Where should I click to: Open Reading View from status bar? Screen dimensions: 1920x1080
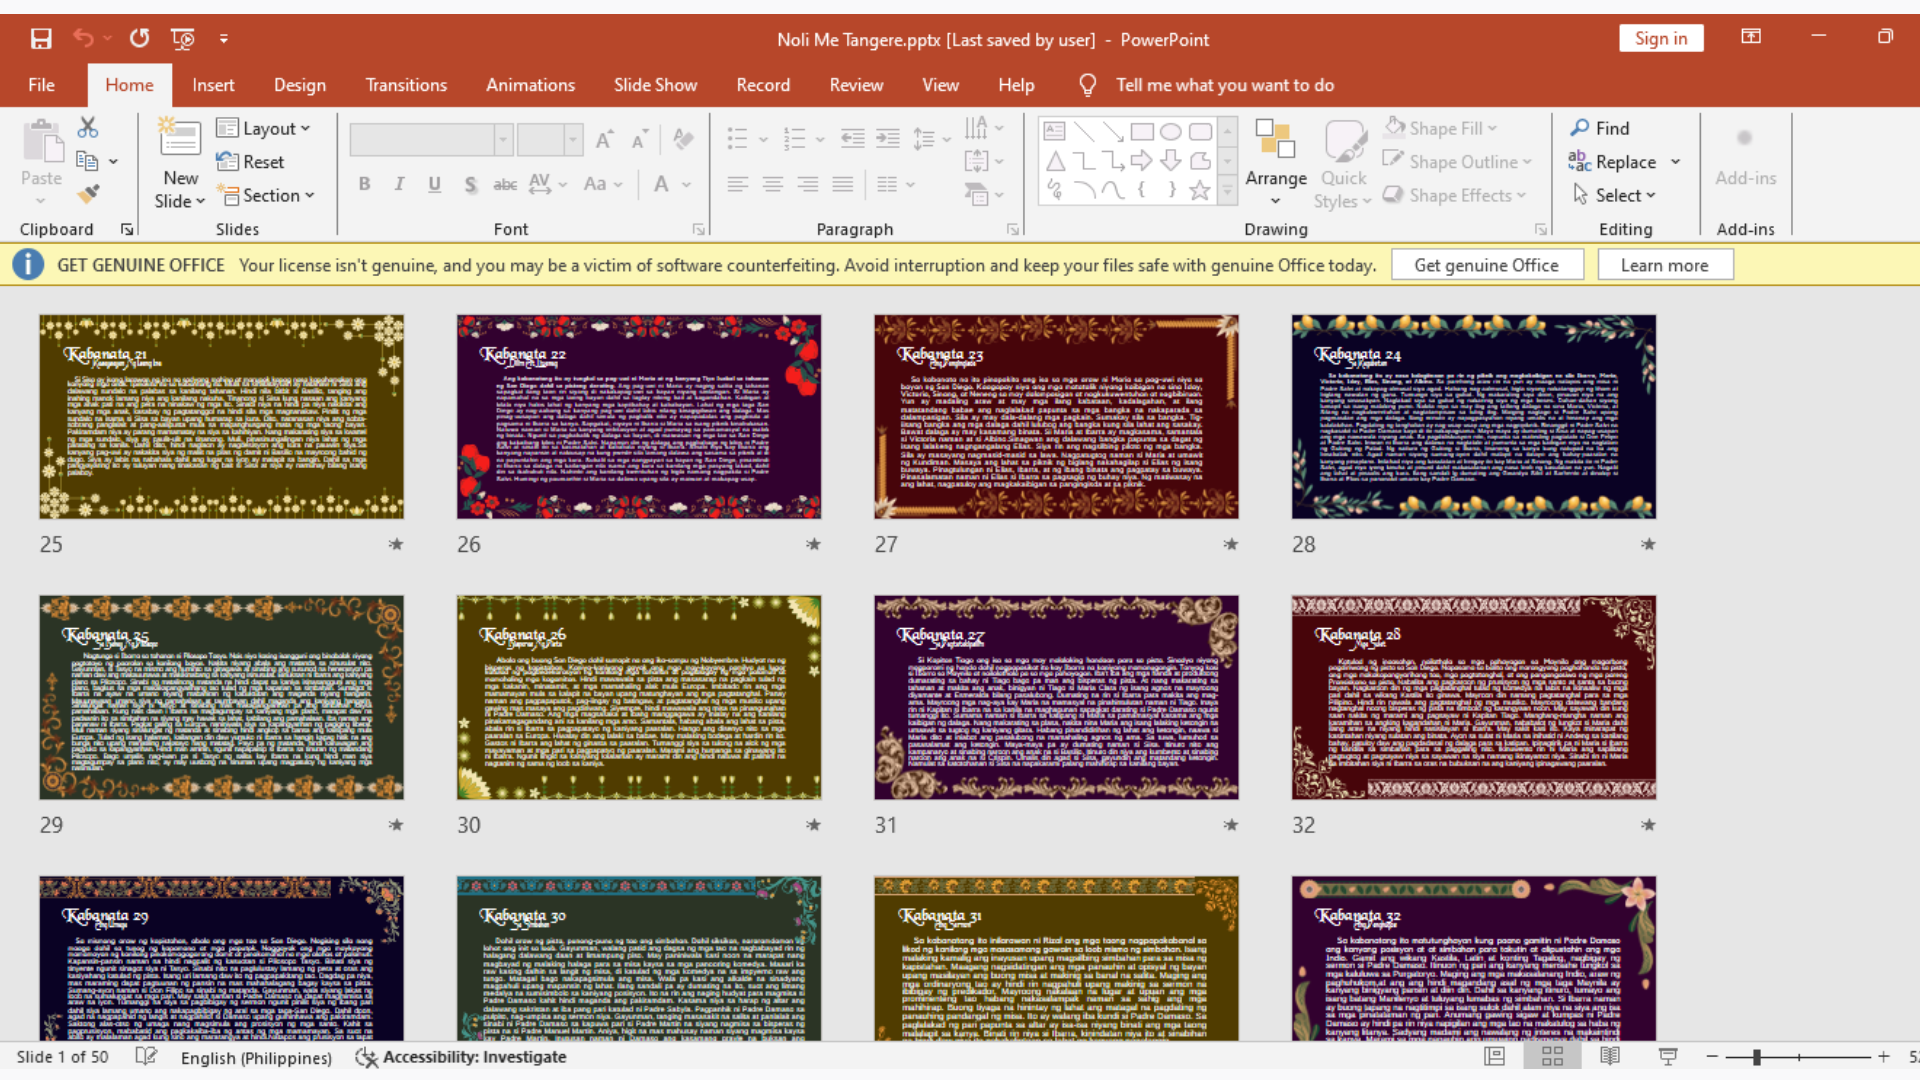pyautogui.click(x=1610, y=1056)
